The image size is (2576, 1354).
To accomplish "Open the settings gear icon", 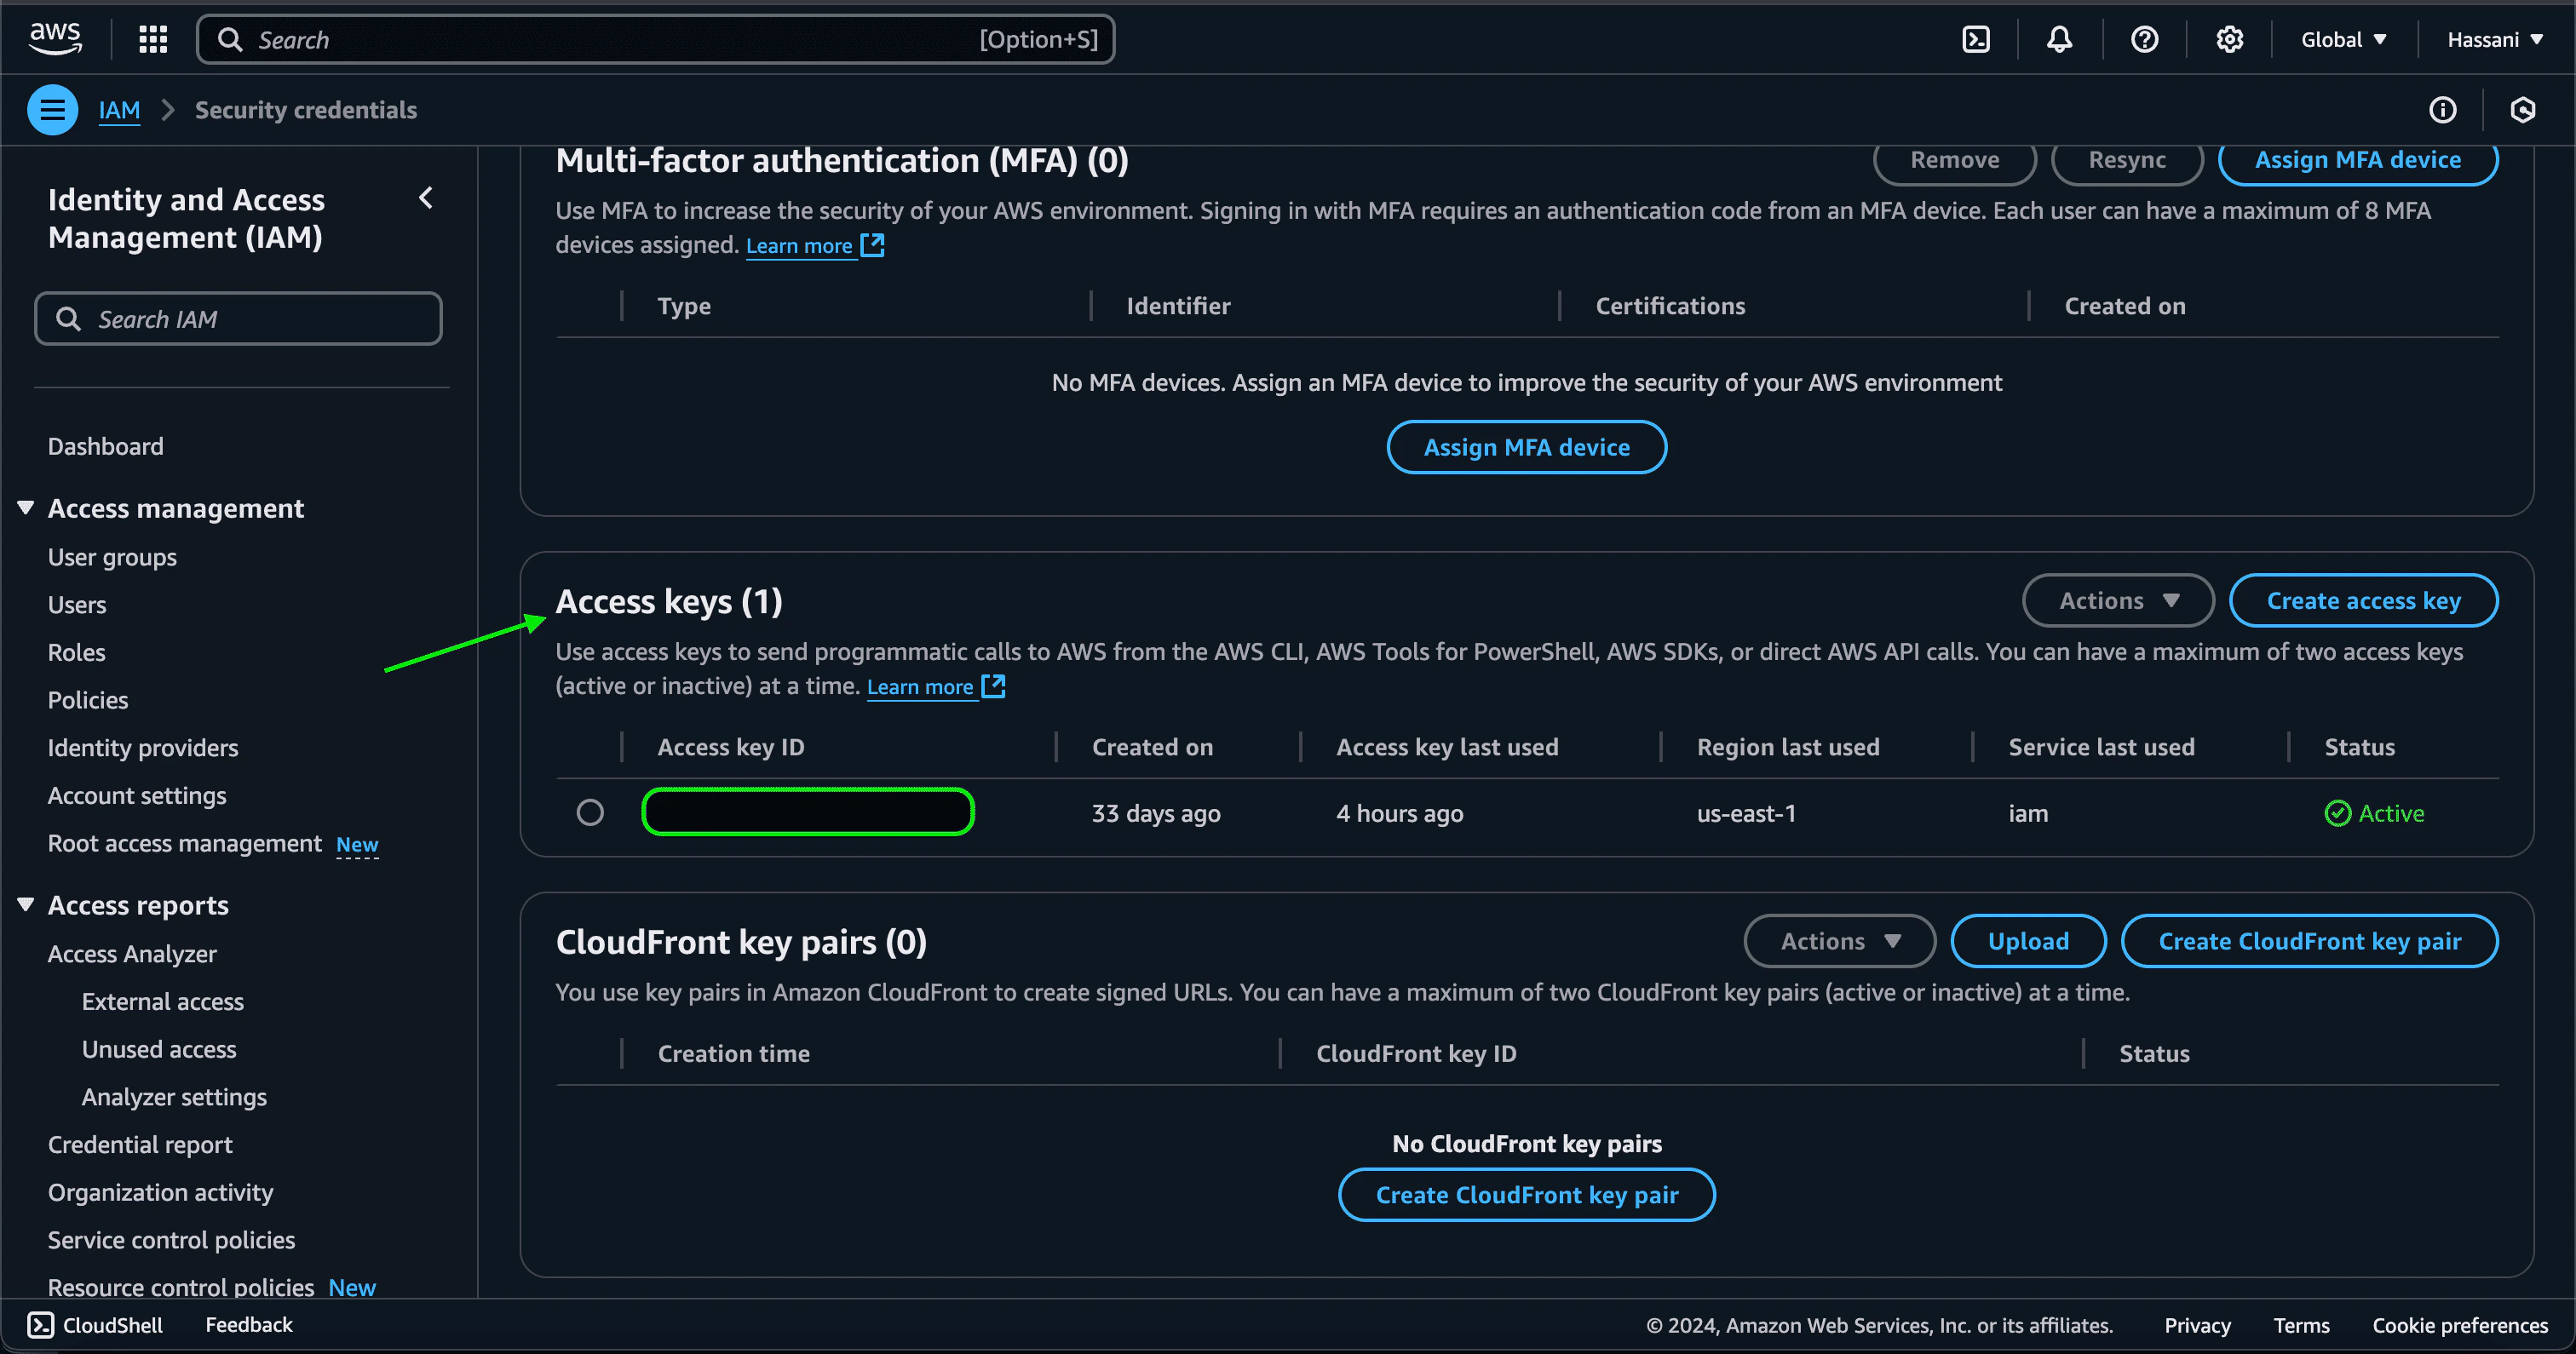I will (x=2229, y=39).
